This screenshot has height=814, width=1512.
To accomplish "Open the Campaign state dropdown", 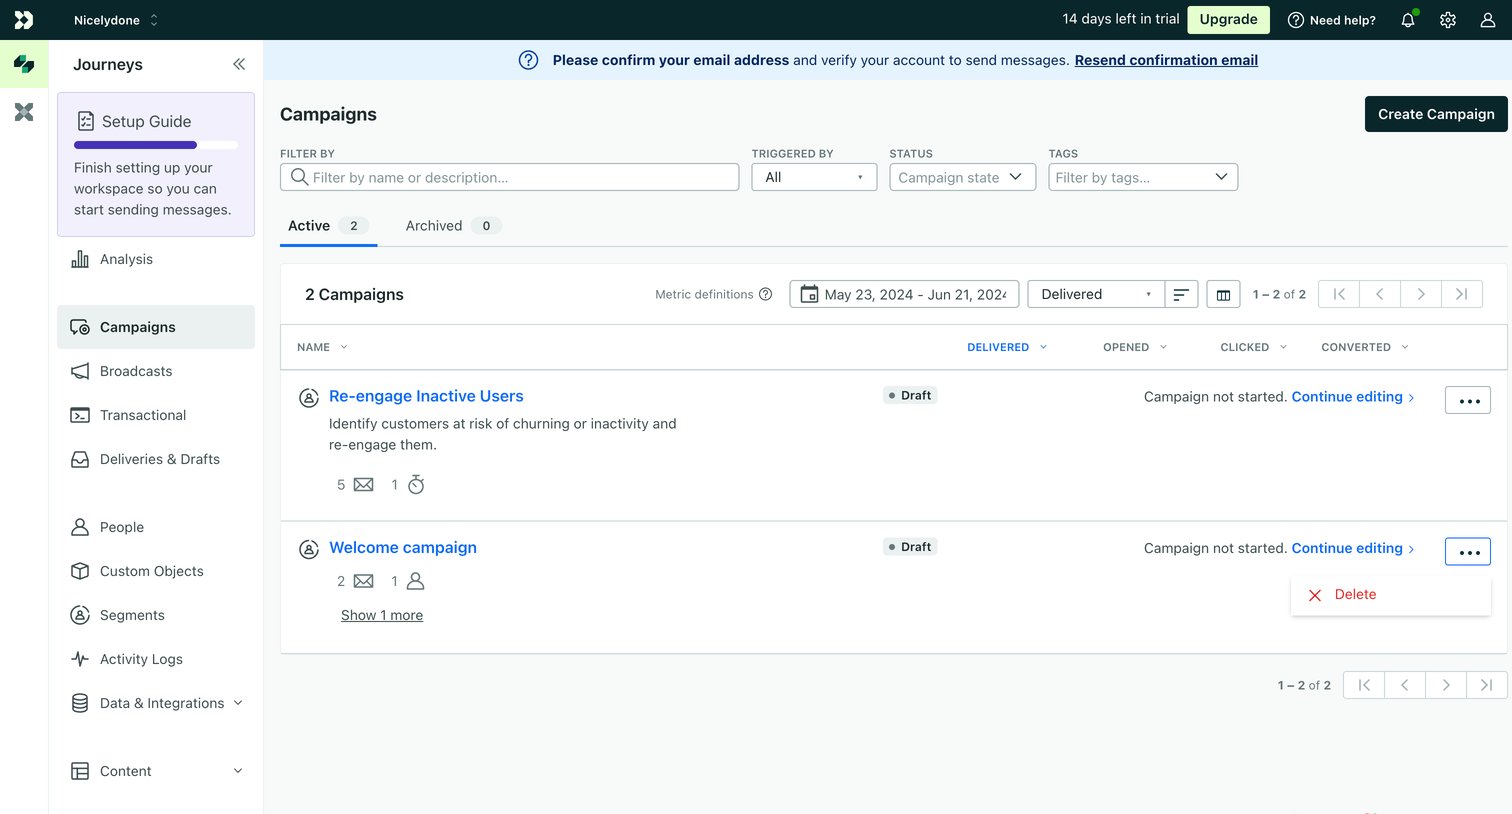I will tap(962, 177).
